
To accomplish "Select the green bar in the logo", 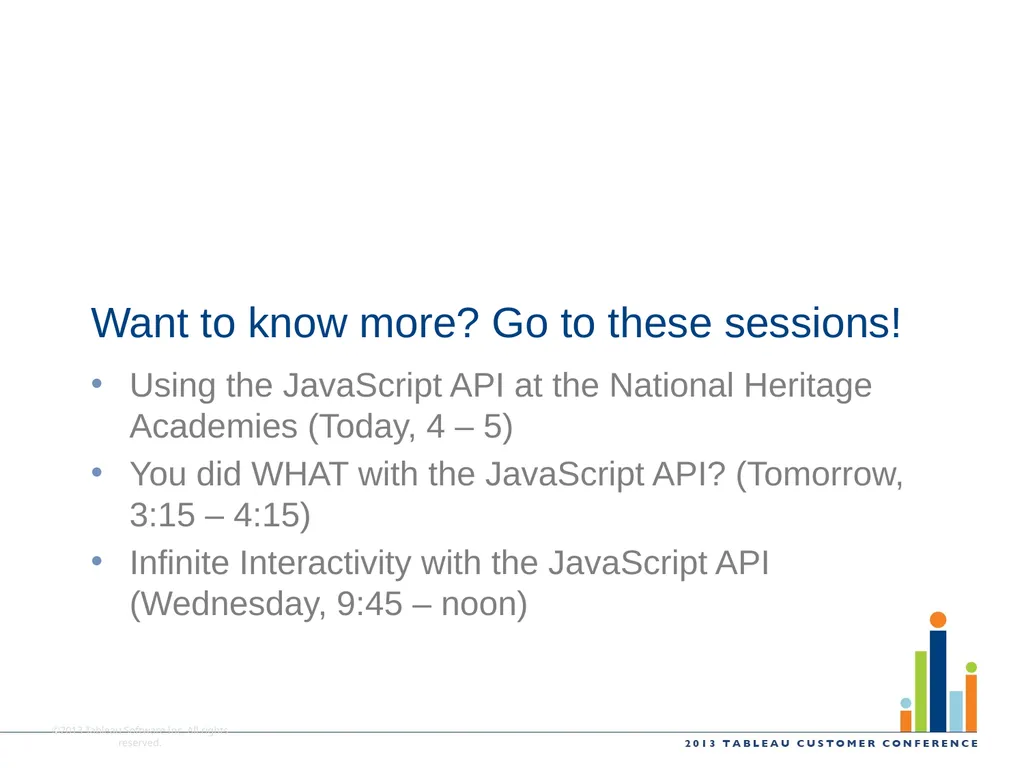I will pyautogui.click(x=921, y=691).
